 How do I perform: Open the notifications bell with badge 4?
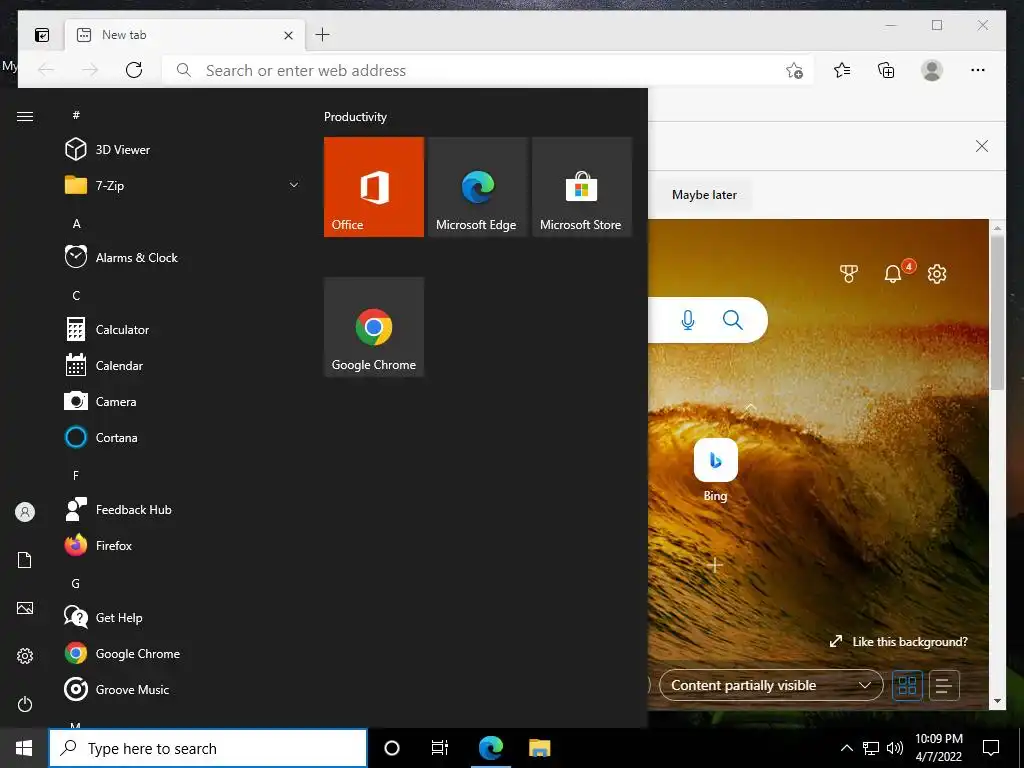pyautogui.click(x=893, y=274)
